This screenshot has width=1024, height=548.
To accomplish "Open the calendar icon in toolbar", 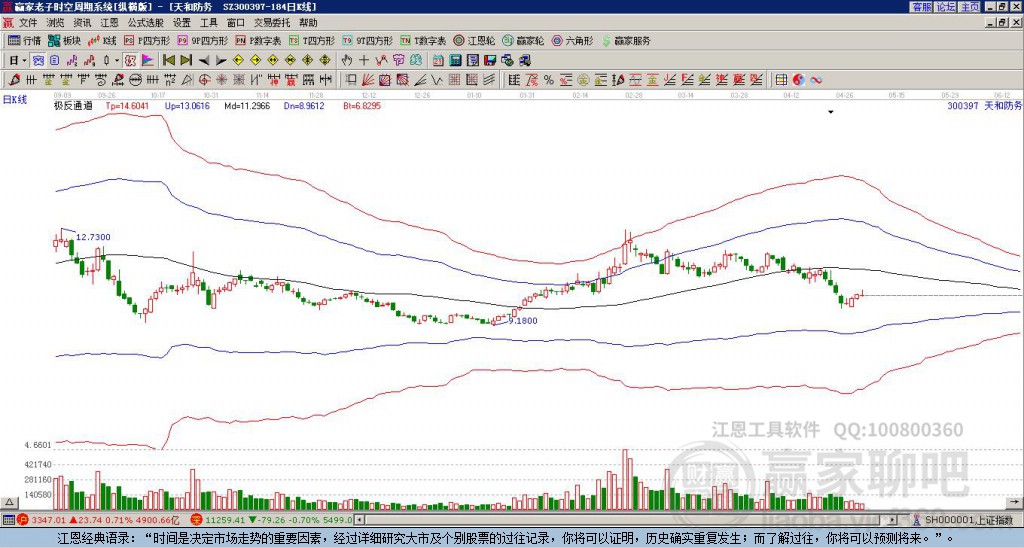I will (x=438, y=61).
